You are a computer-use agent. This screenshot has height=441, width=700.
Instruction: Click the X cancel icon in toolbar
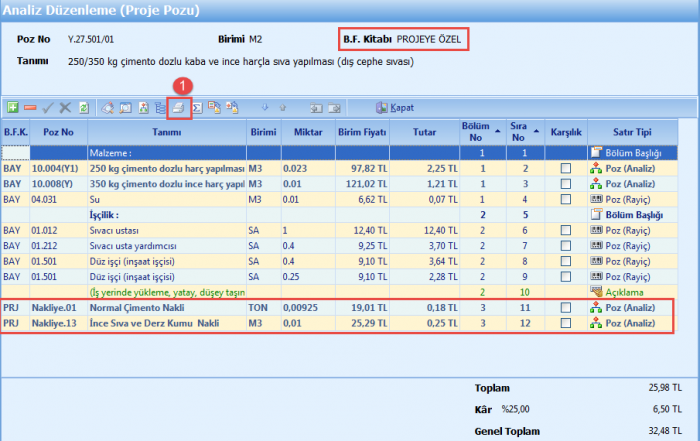tap(65, 107)
